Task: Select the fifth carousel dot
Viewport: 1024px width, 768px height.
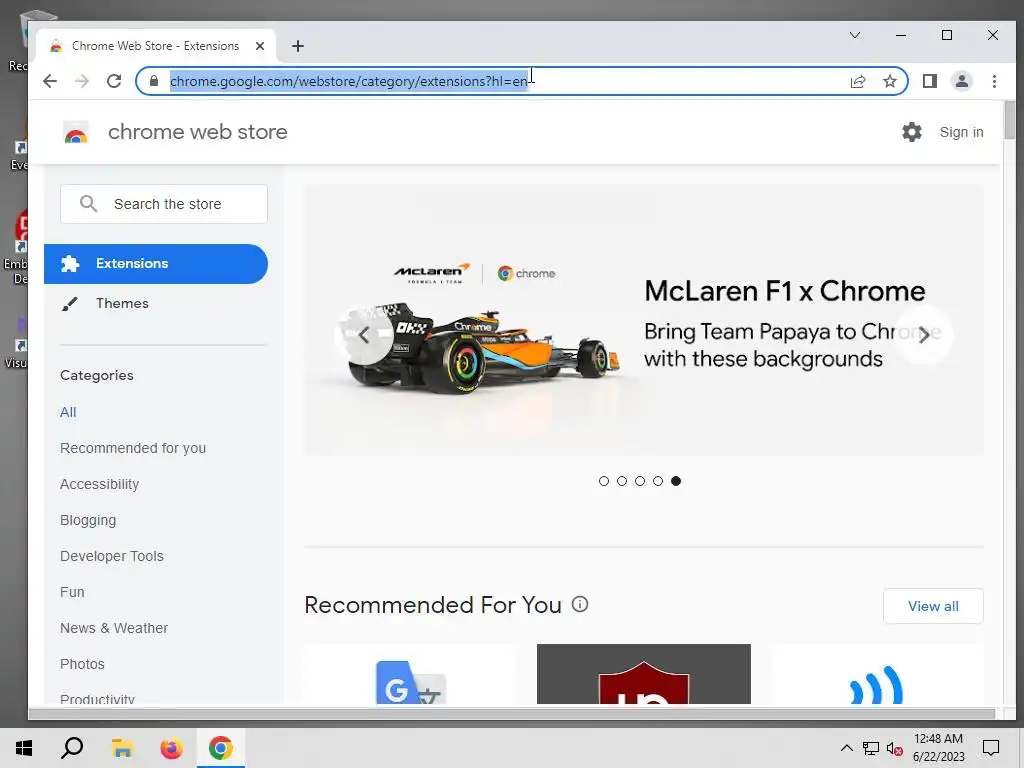Action: click(676, 481)
